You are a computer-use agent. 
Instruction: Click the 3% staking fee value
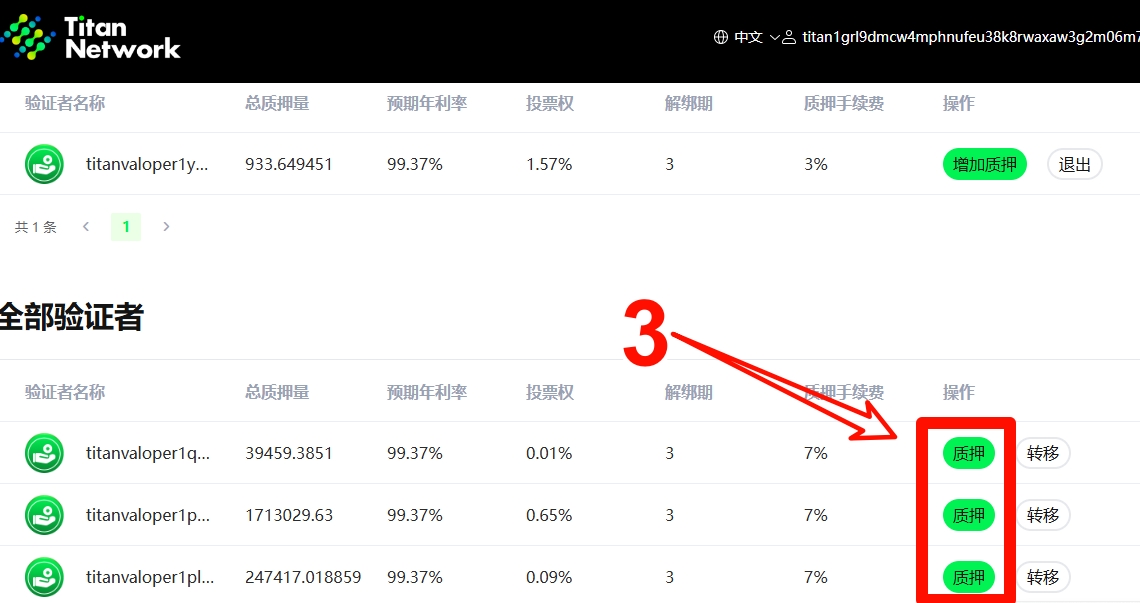click(816, 164)
